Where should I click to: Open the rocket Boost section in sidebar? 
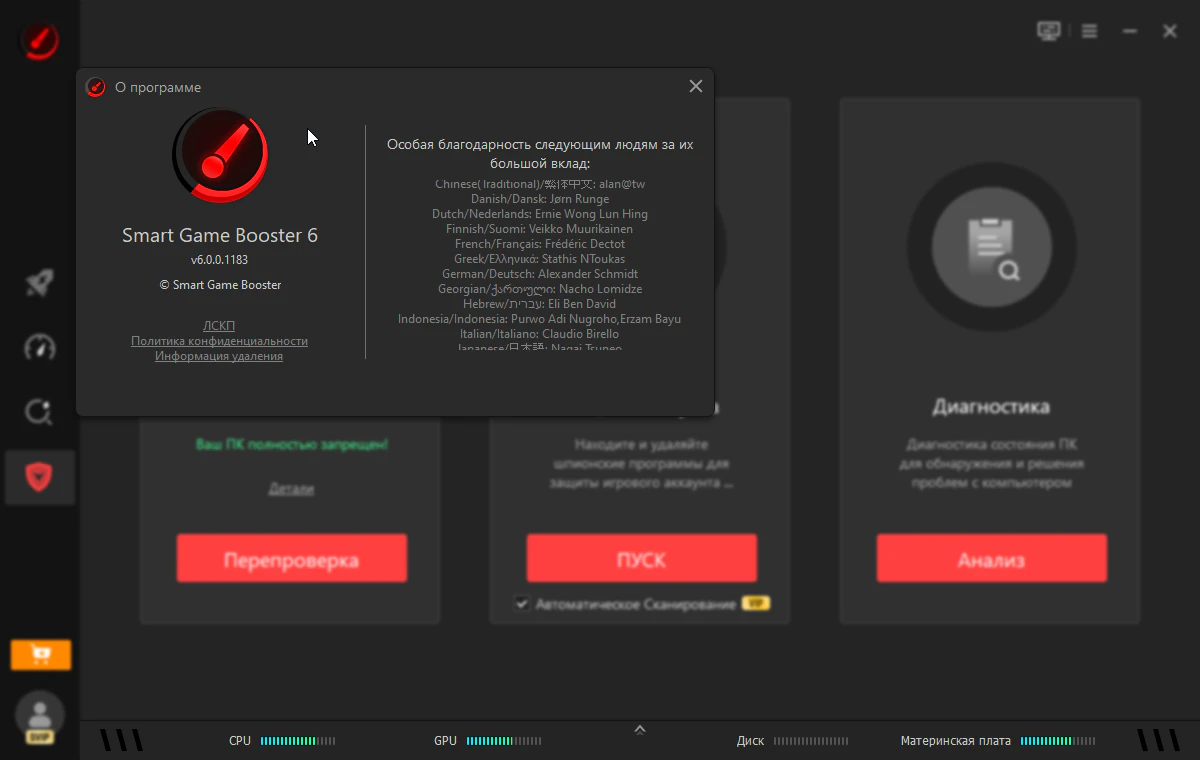(x=40, y=283)
